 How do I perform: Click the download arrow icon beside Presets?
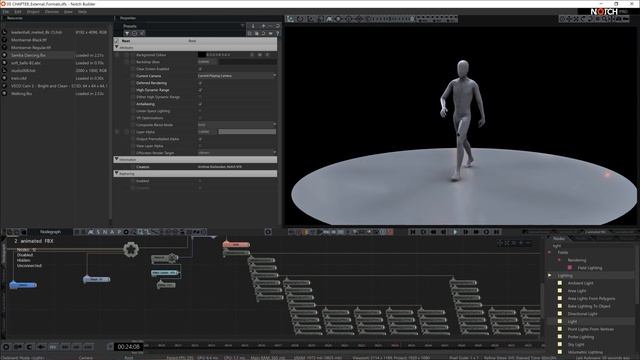[x=253, y=26]
